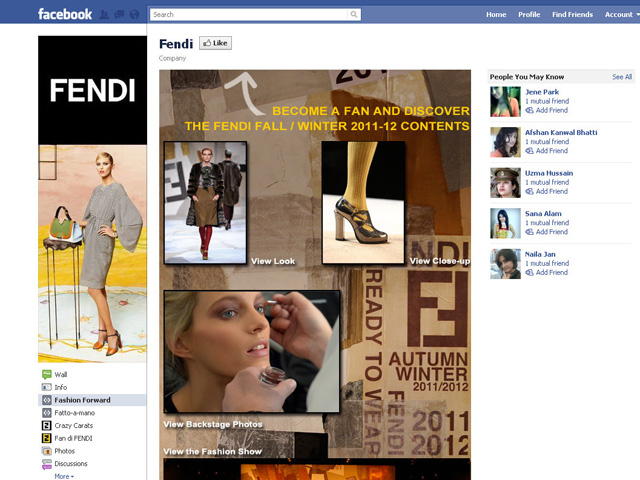Open Find Friends in top navigation
This screenshot has width=640, height=480.
point(572,15)
